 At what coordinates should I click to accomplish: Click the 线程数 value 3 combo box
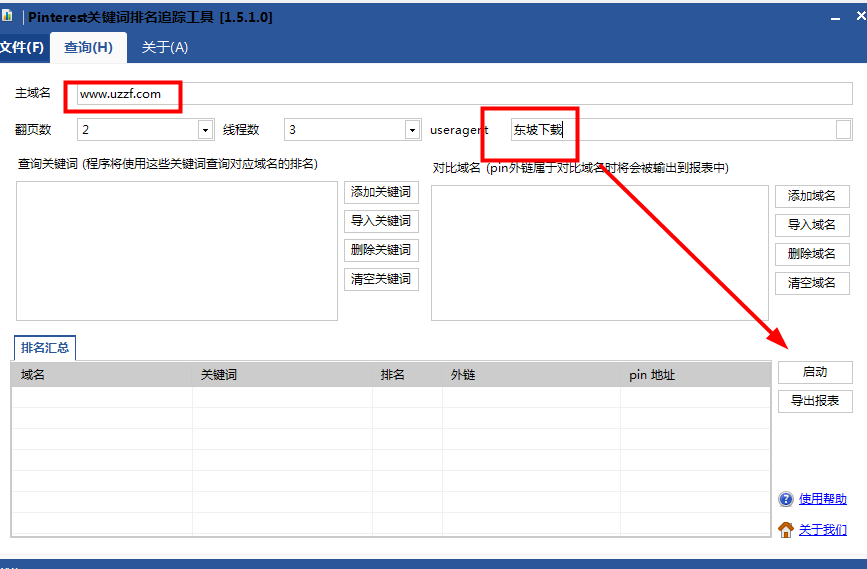(352, 130)
